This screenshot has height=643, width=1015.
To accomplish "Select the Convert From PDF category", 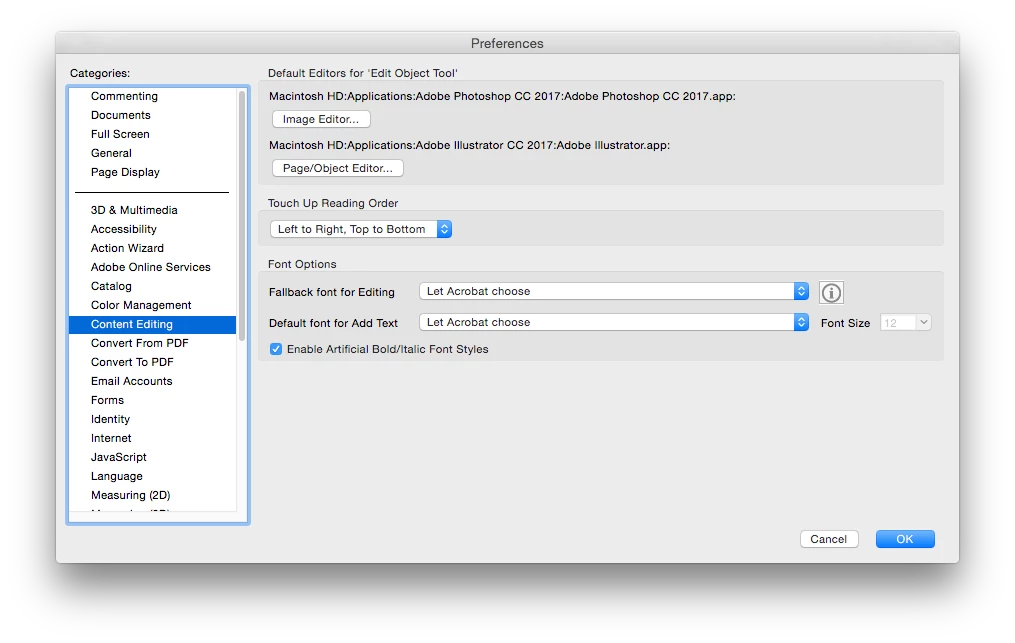I will tap(153, 343).
